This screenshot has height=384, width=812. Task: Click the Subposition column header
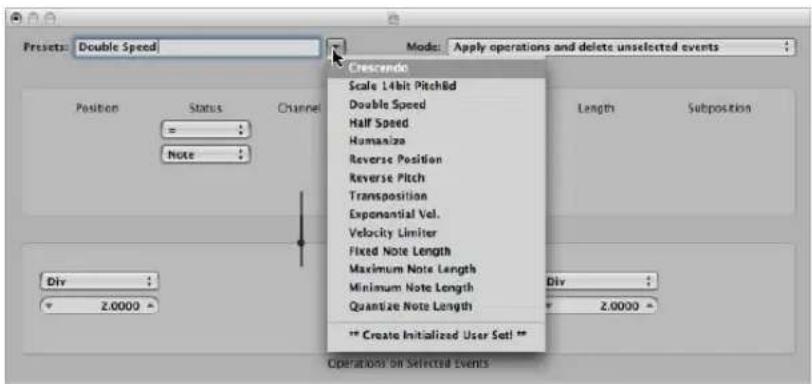(x=719, y=108)
